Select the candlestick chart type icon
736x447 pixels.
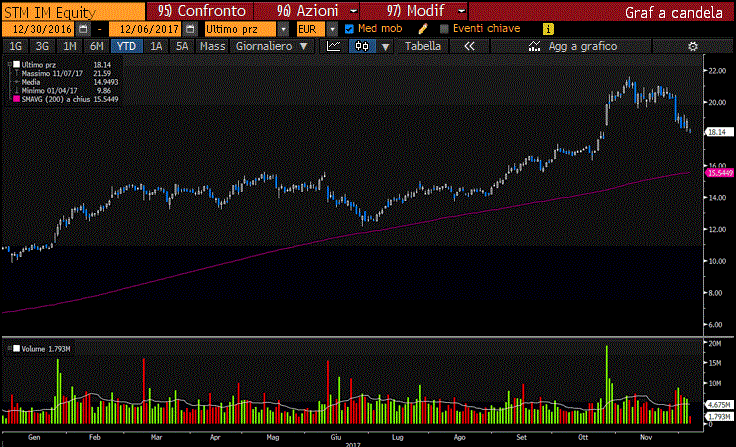(x=362, y=46)
